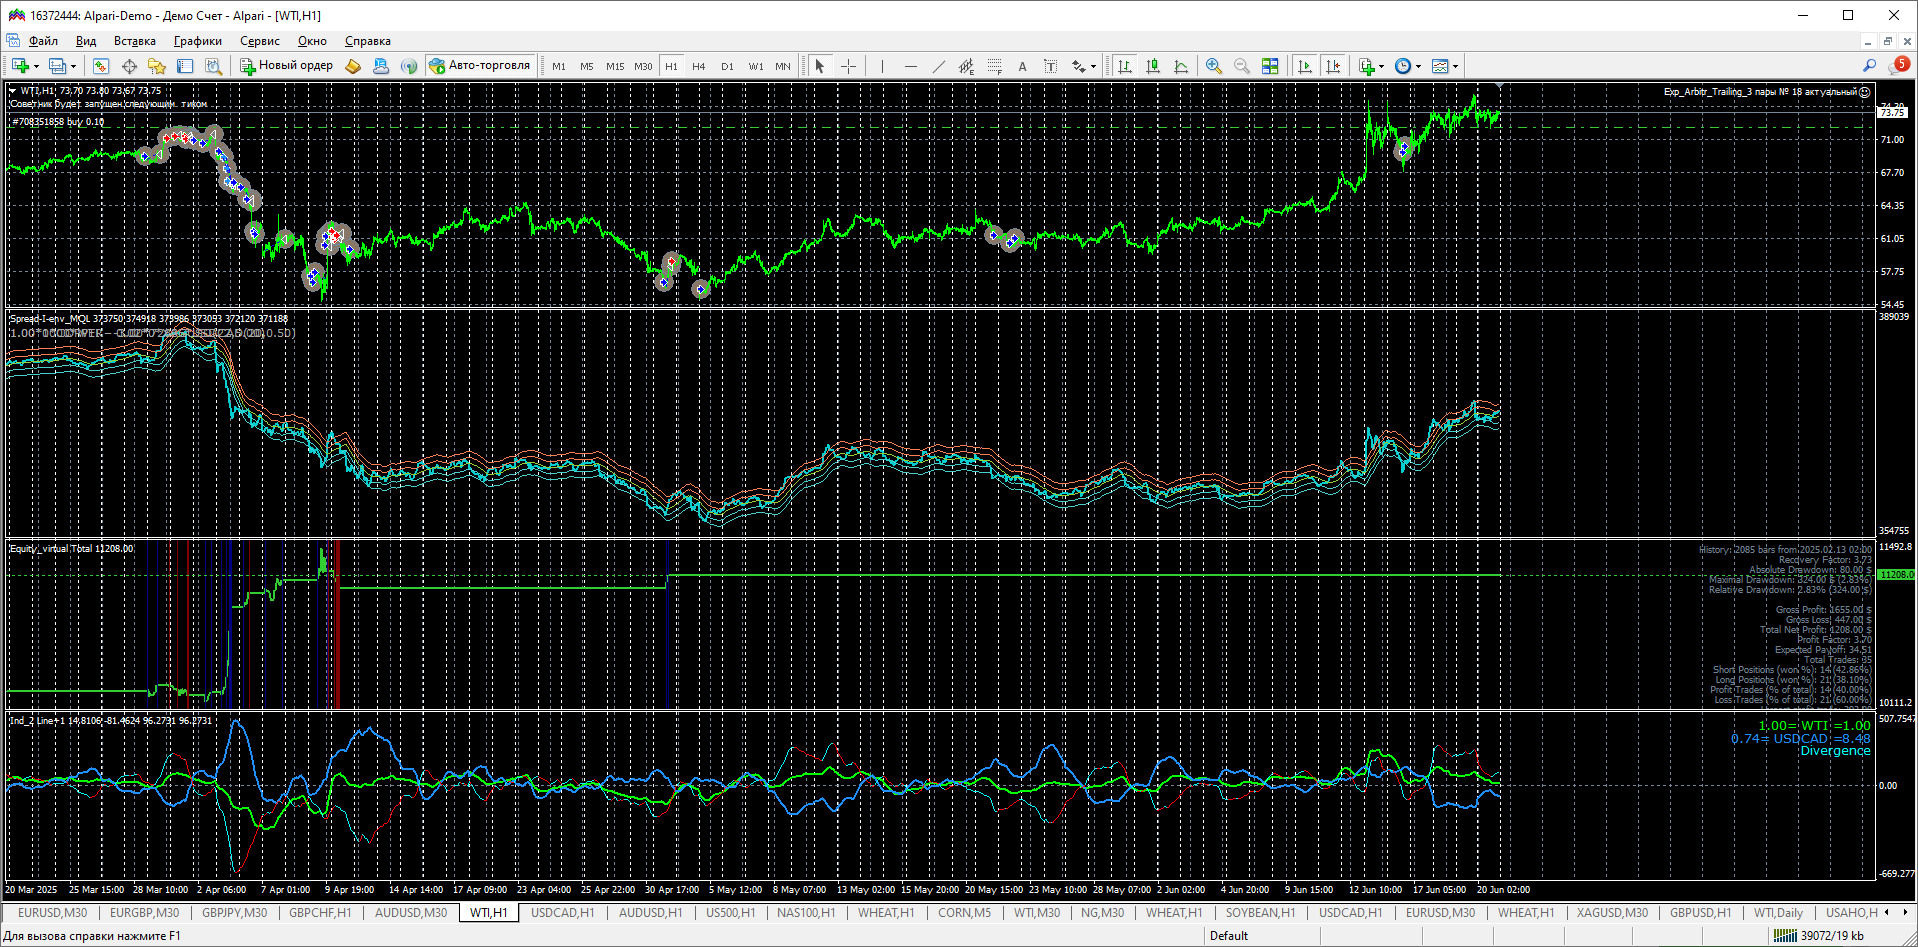
Task: Launch MetaEditor with the yellow book icon
Action: [x=353, y=66]
